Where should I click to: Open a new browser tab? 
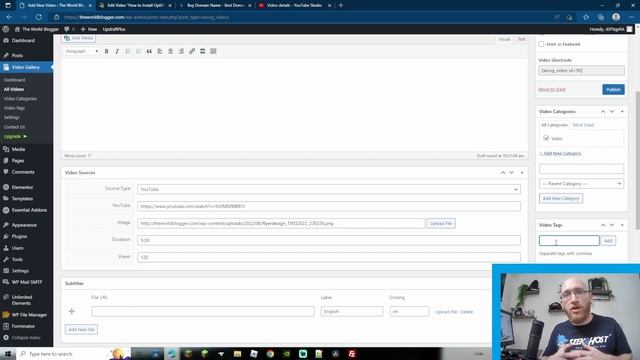tap(341, 5)
